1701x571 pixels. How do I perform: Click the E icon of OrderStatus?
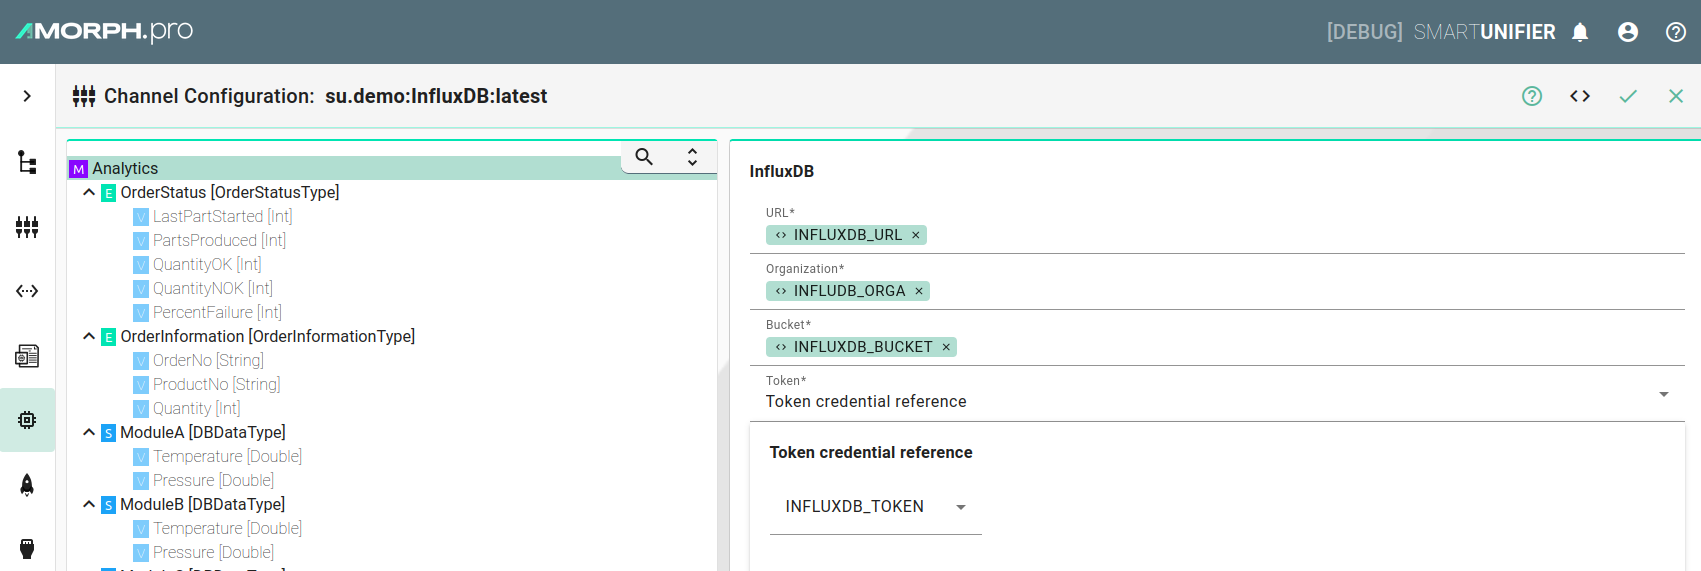click(109, 193)
